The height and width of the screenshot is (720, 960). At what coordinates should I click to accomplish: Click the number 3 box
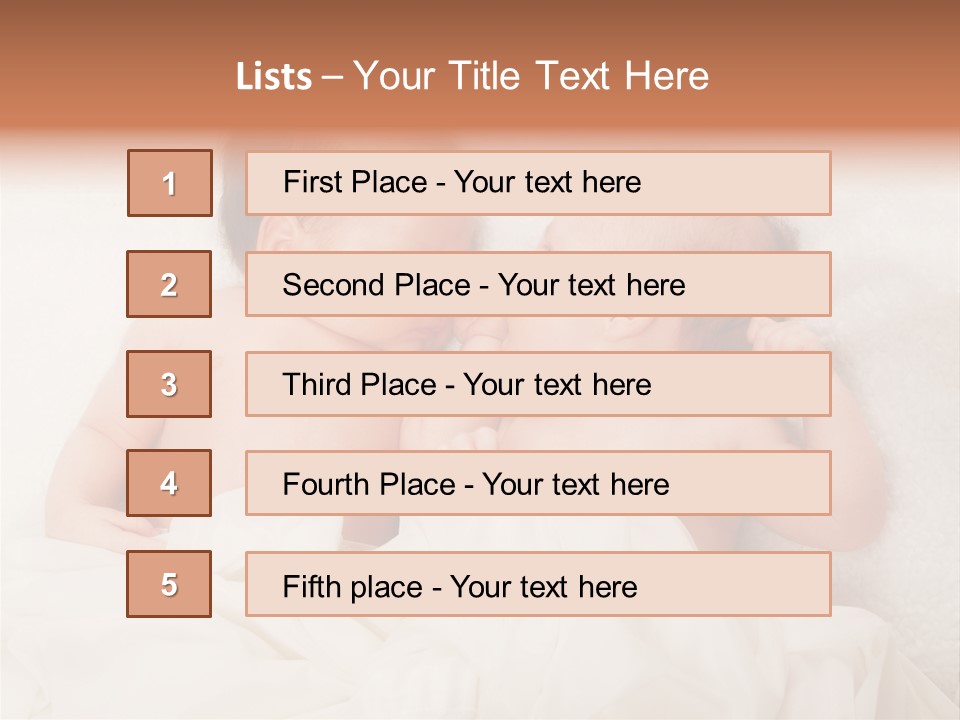[169, 384]
